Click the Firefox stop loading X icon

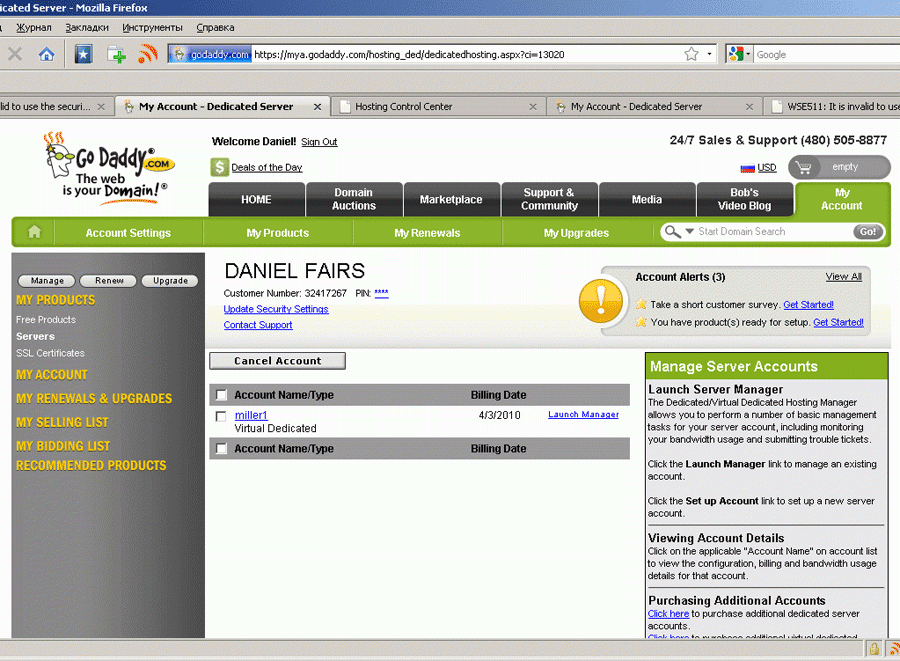(x=15, y=55)
